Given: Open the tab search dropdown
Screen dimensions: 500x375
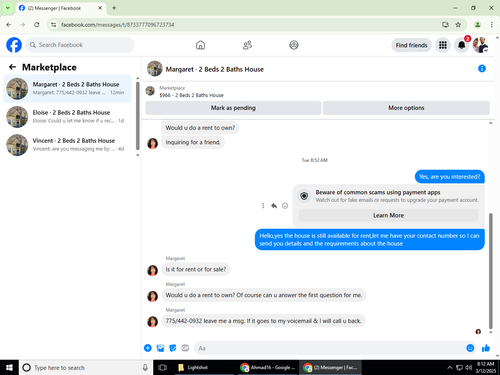Looking at the screenshot, I should (8, 8).
